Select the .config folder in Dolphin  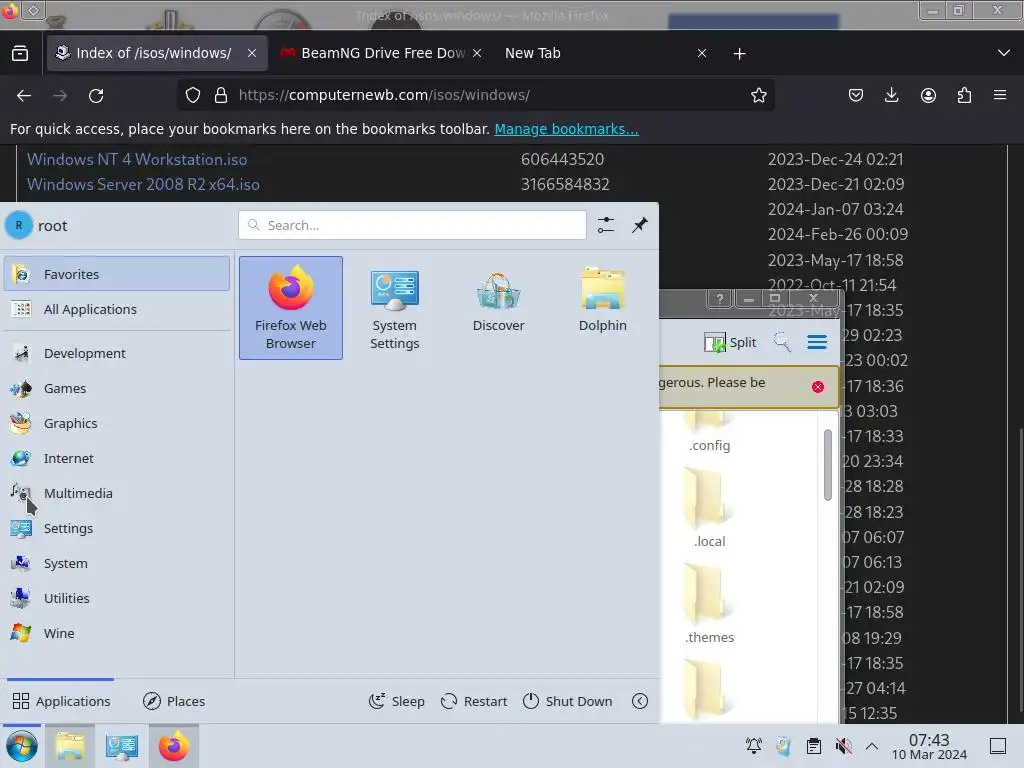tap(709, 431)
